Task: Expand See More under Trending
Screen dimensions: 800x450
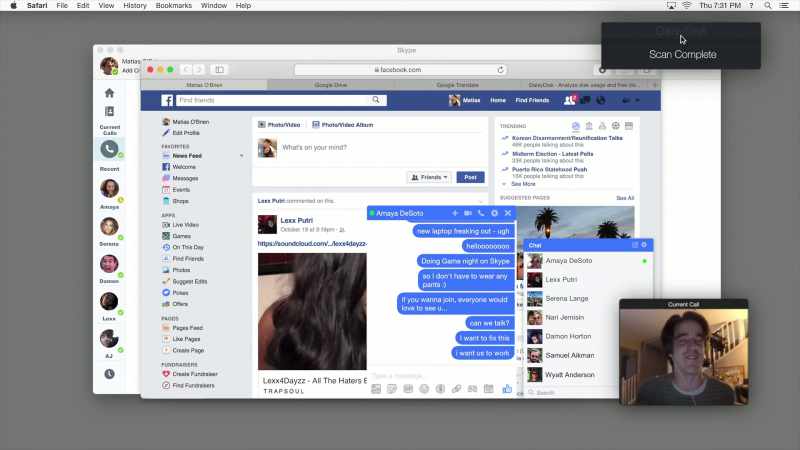Action: [523, 184]
